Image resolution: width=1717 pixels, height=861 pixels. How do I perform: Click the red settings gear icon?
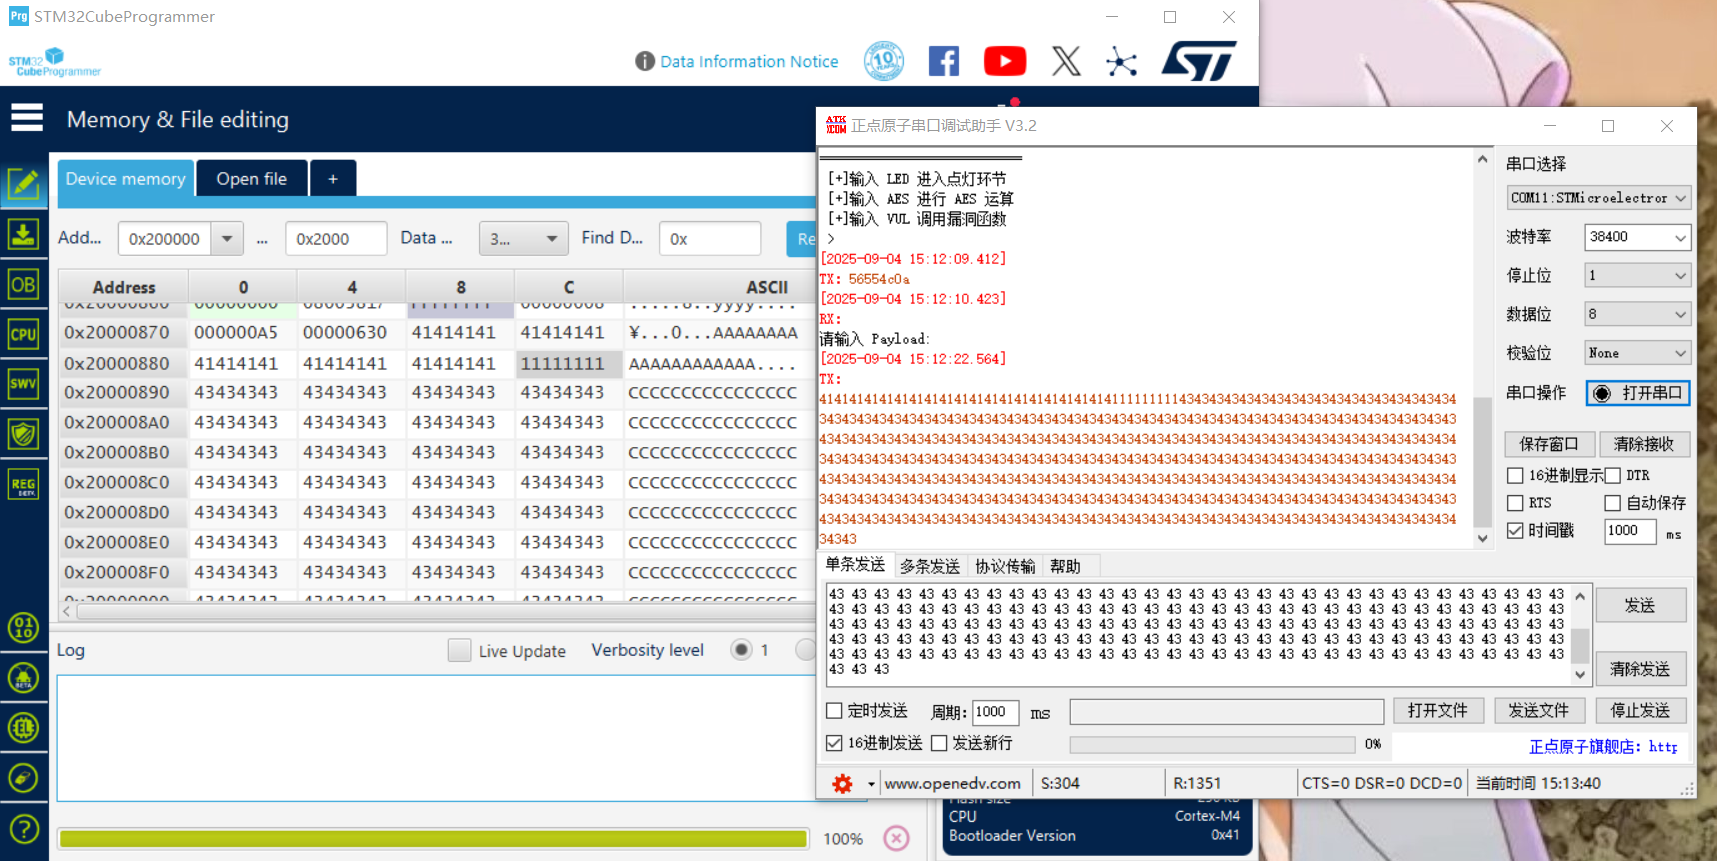(x=842, y=784)
